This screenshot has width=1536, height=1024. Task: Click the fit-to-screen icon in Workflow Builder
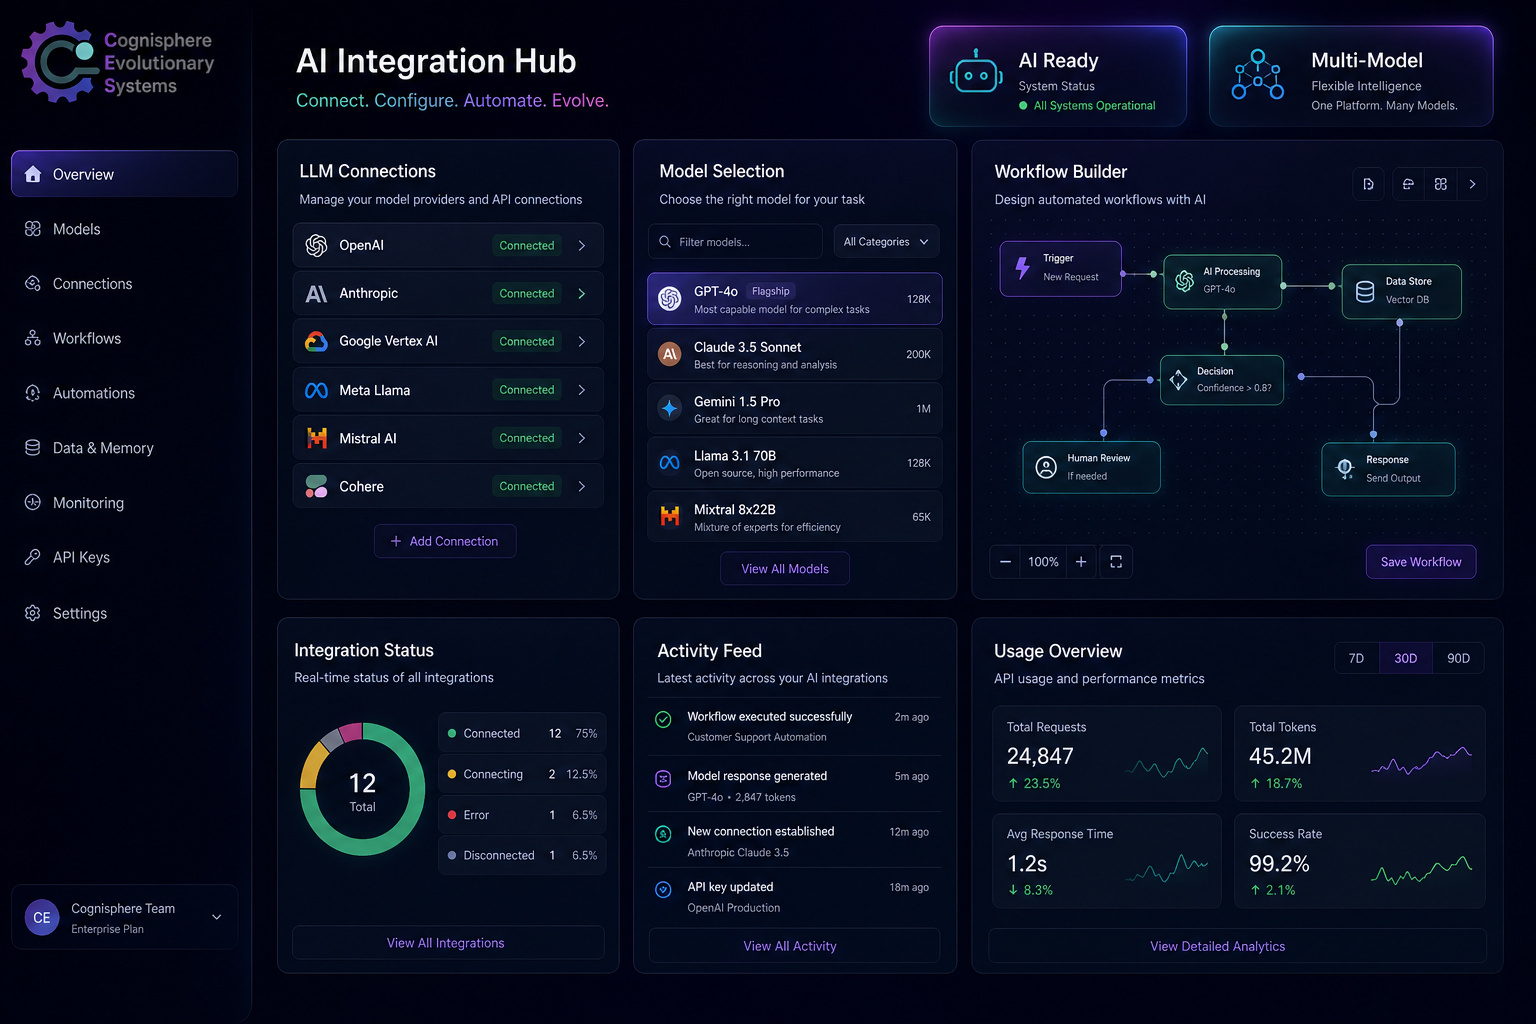point(1116,562)
